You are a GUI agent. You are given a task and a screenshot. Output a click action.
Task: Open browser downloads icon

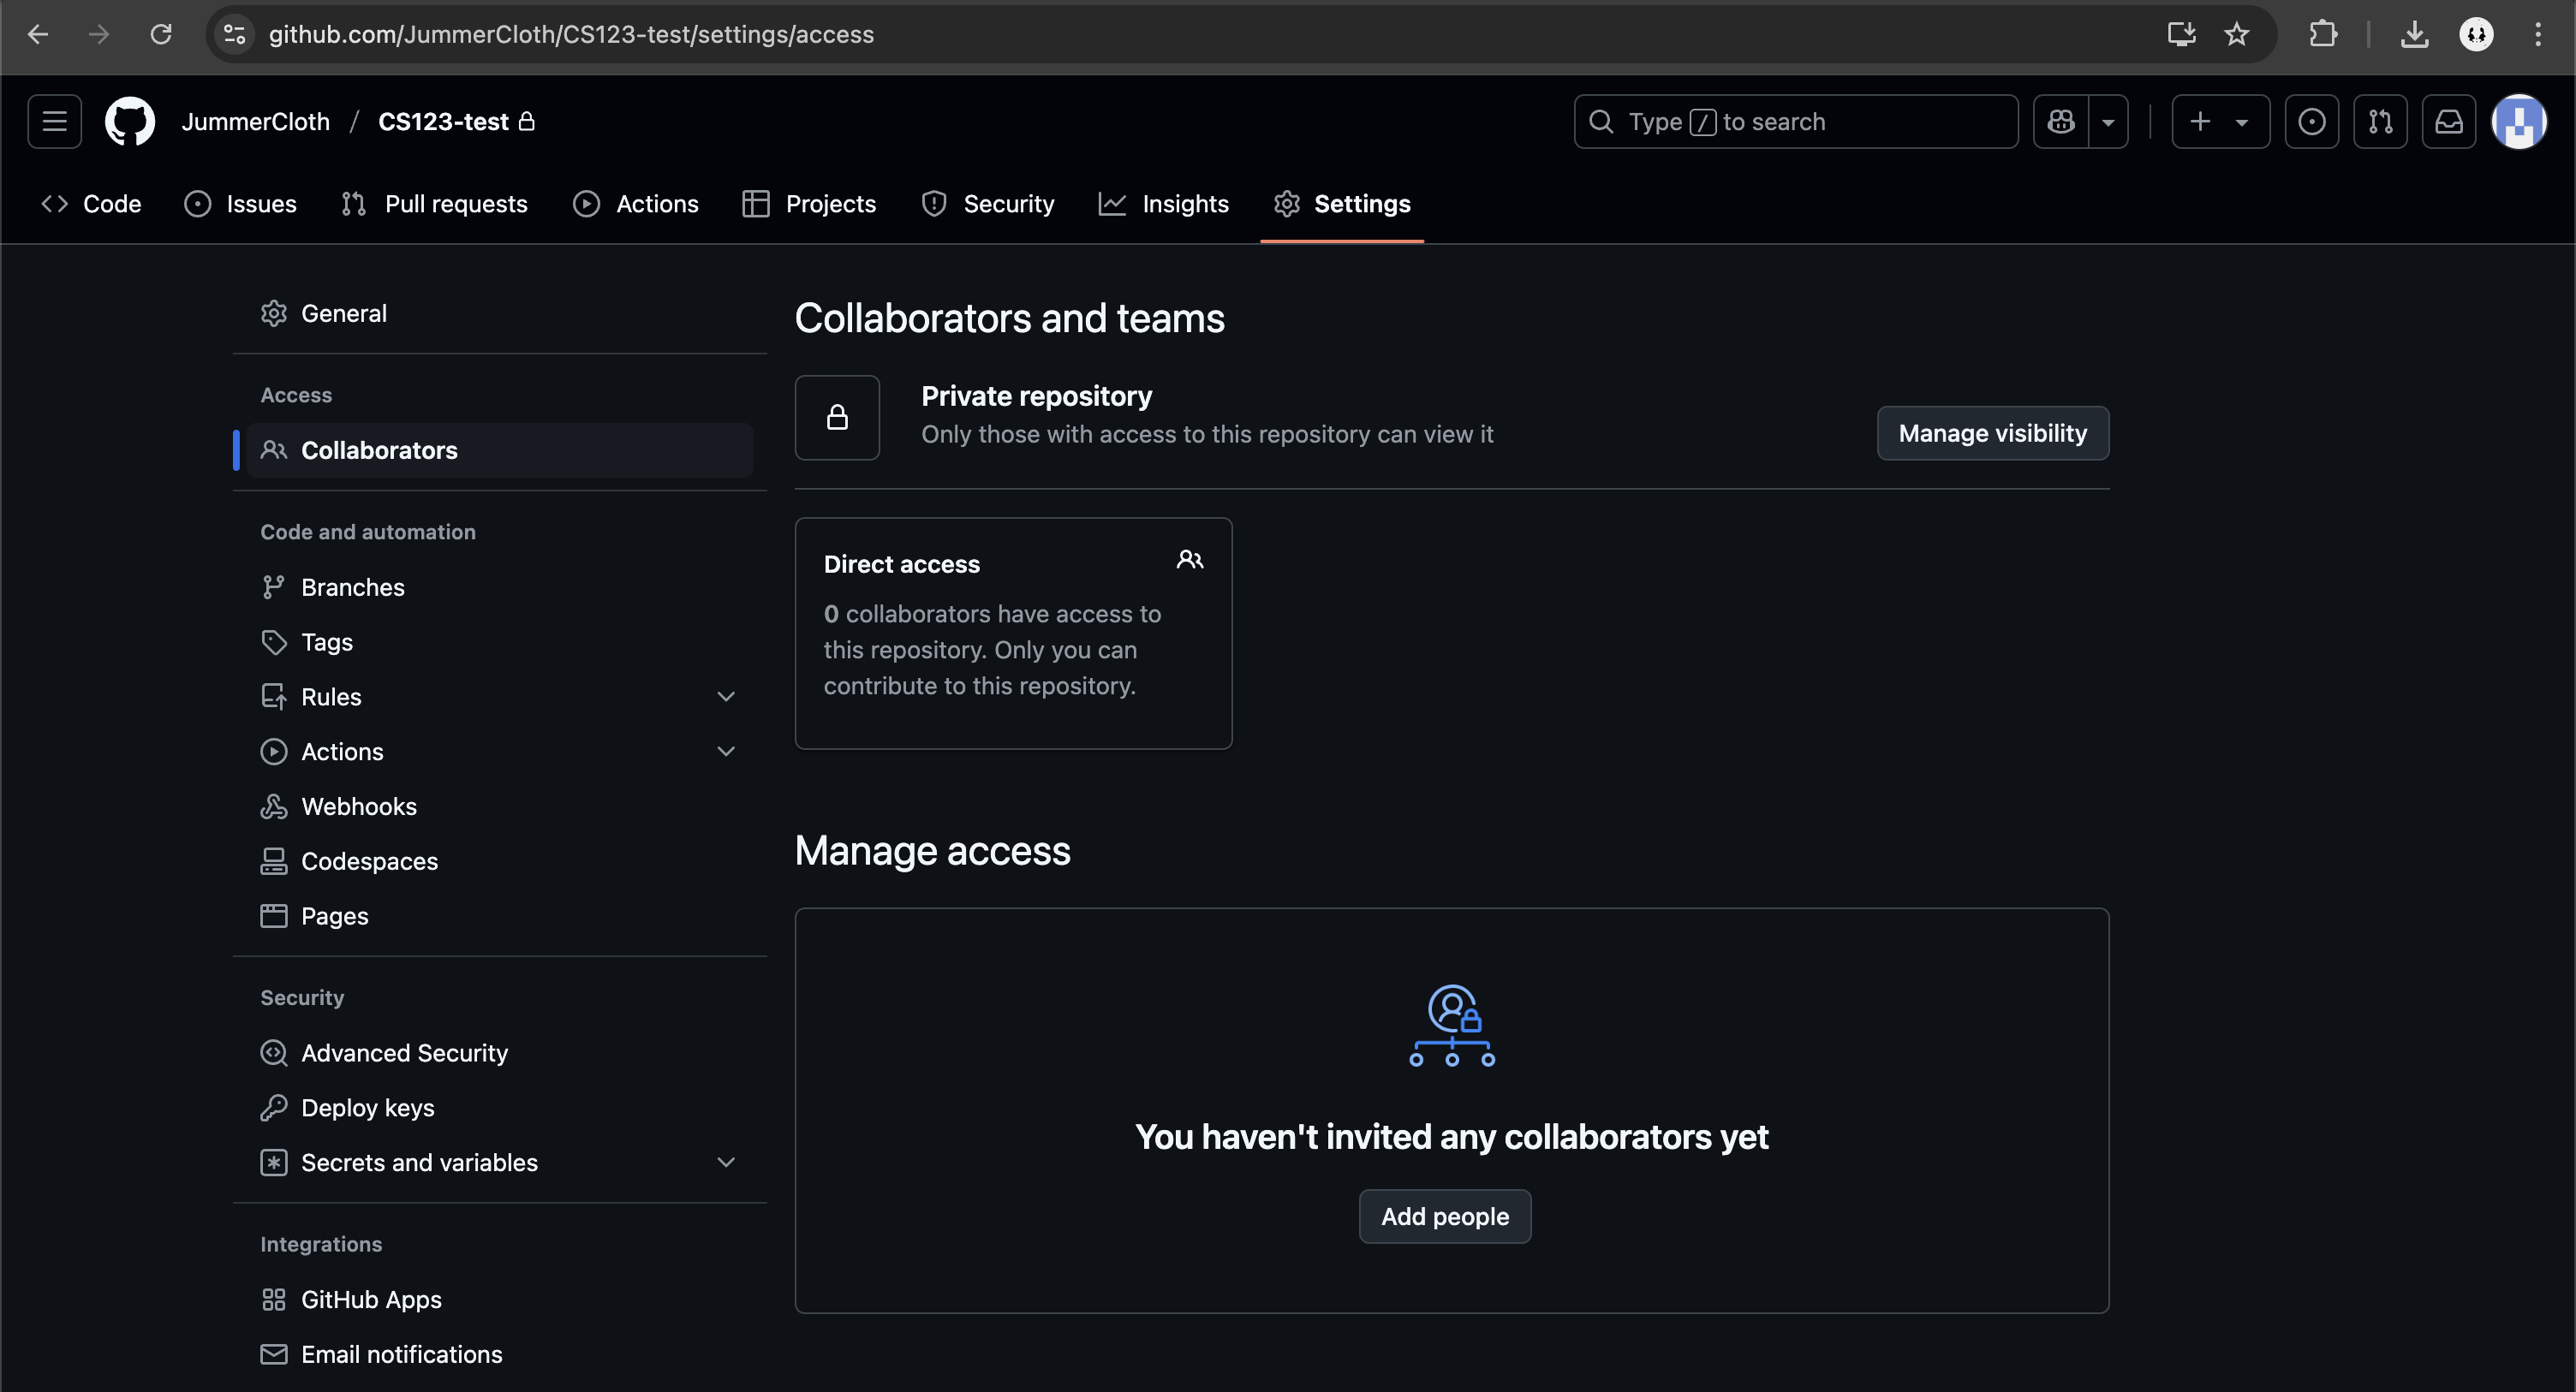[2414, 35]
